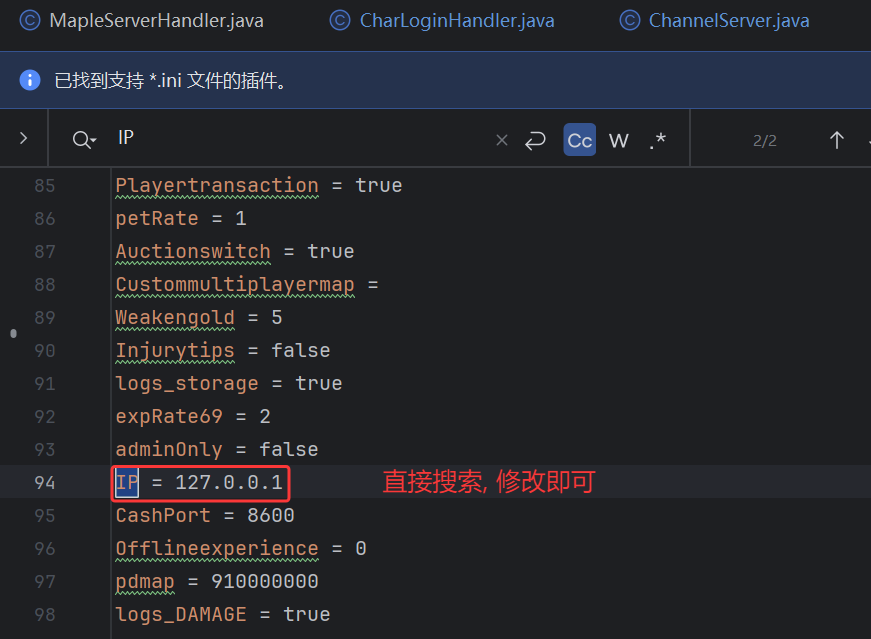Click the false value of adminOnly
871x639 pixels.
click(x=289, y=450)
